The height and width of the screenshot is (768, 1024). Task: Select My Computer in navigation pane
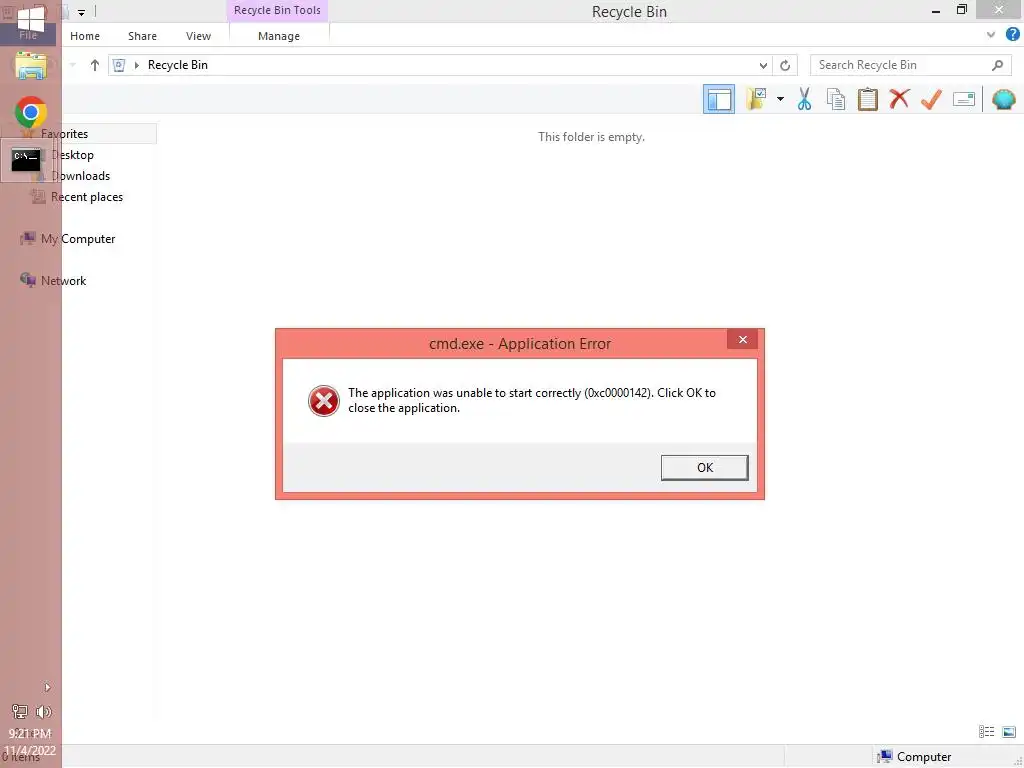78,239
